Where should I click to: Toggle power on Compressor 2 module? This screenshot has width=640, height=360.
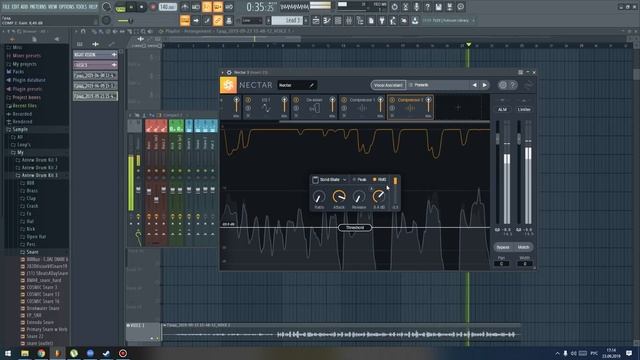click(x=392, y=100)
